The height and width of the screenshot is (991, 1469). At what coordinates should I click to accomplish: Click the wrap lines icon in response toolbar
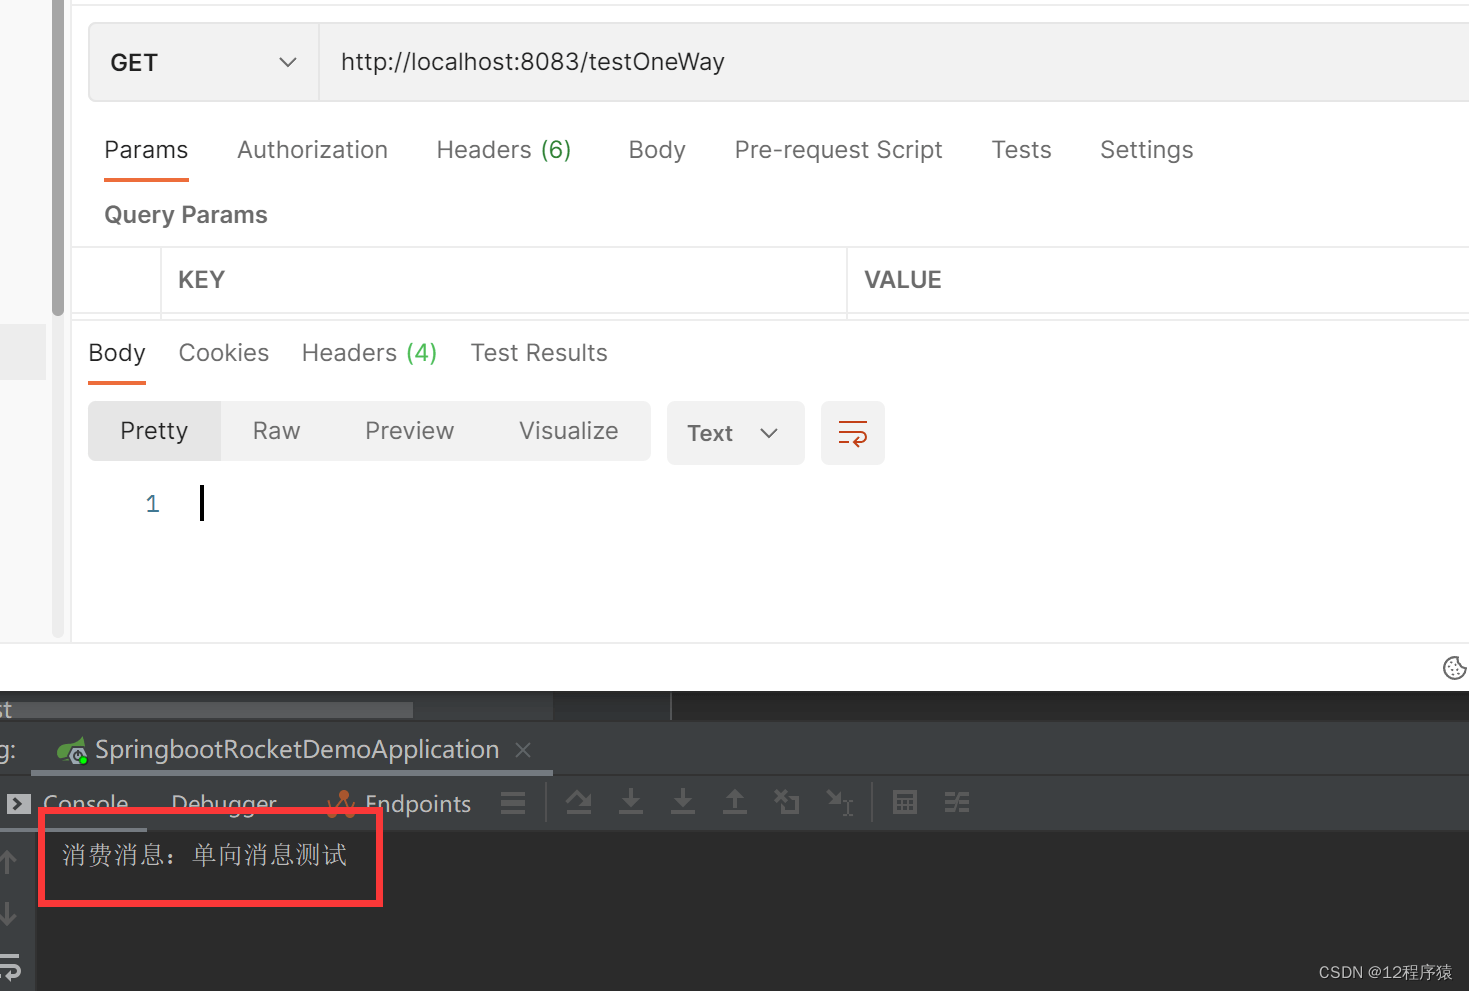(x=852, y=433)
